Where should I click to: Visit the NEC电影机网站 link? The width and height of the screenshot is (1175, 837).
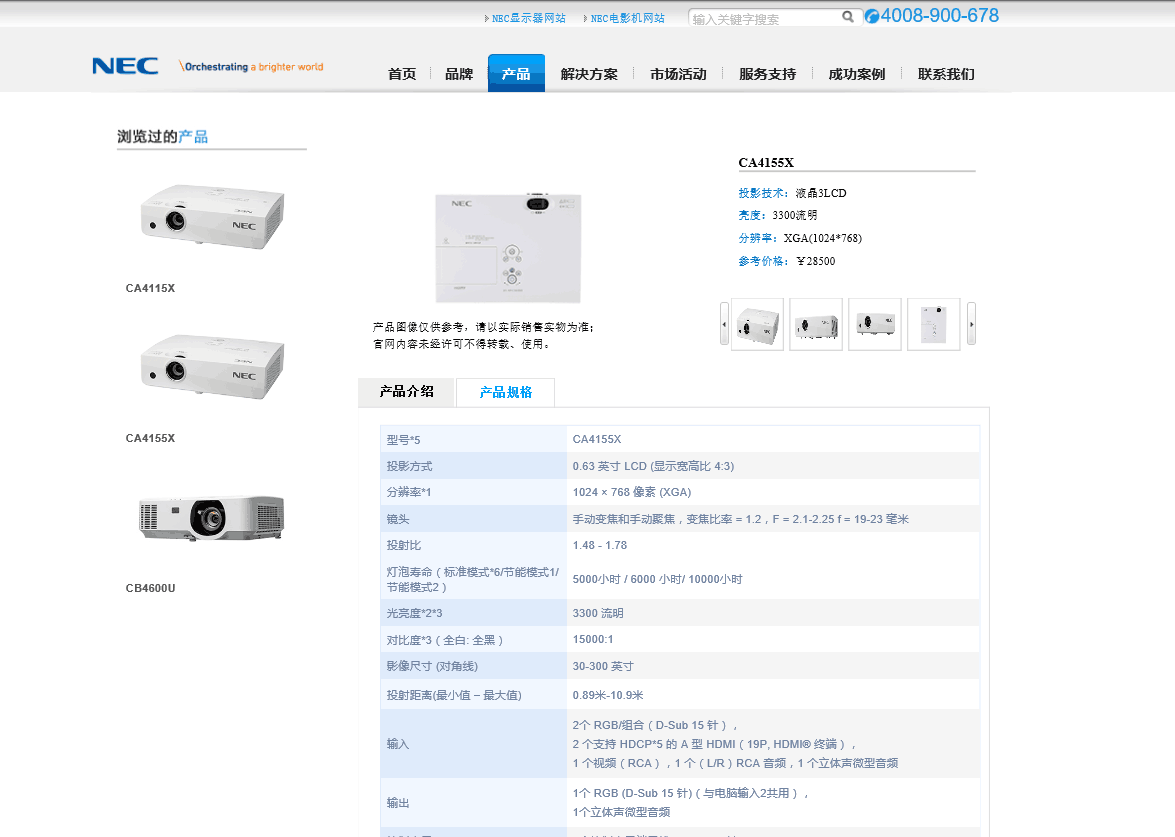point(627,18)
